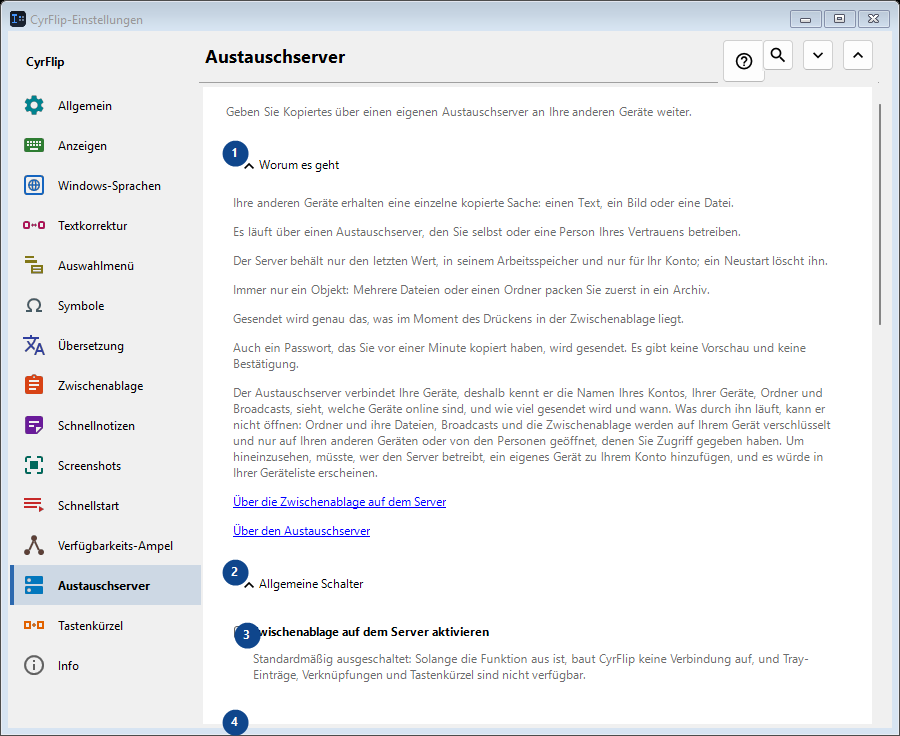Open Übersetzung via the translate icon
Screen dimensions: 900x736
34,345
